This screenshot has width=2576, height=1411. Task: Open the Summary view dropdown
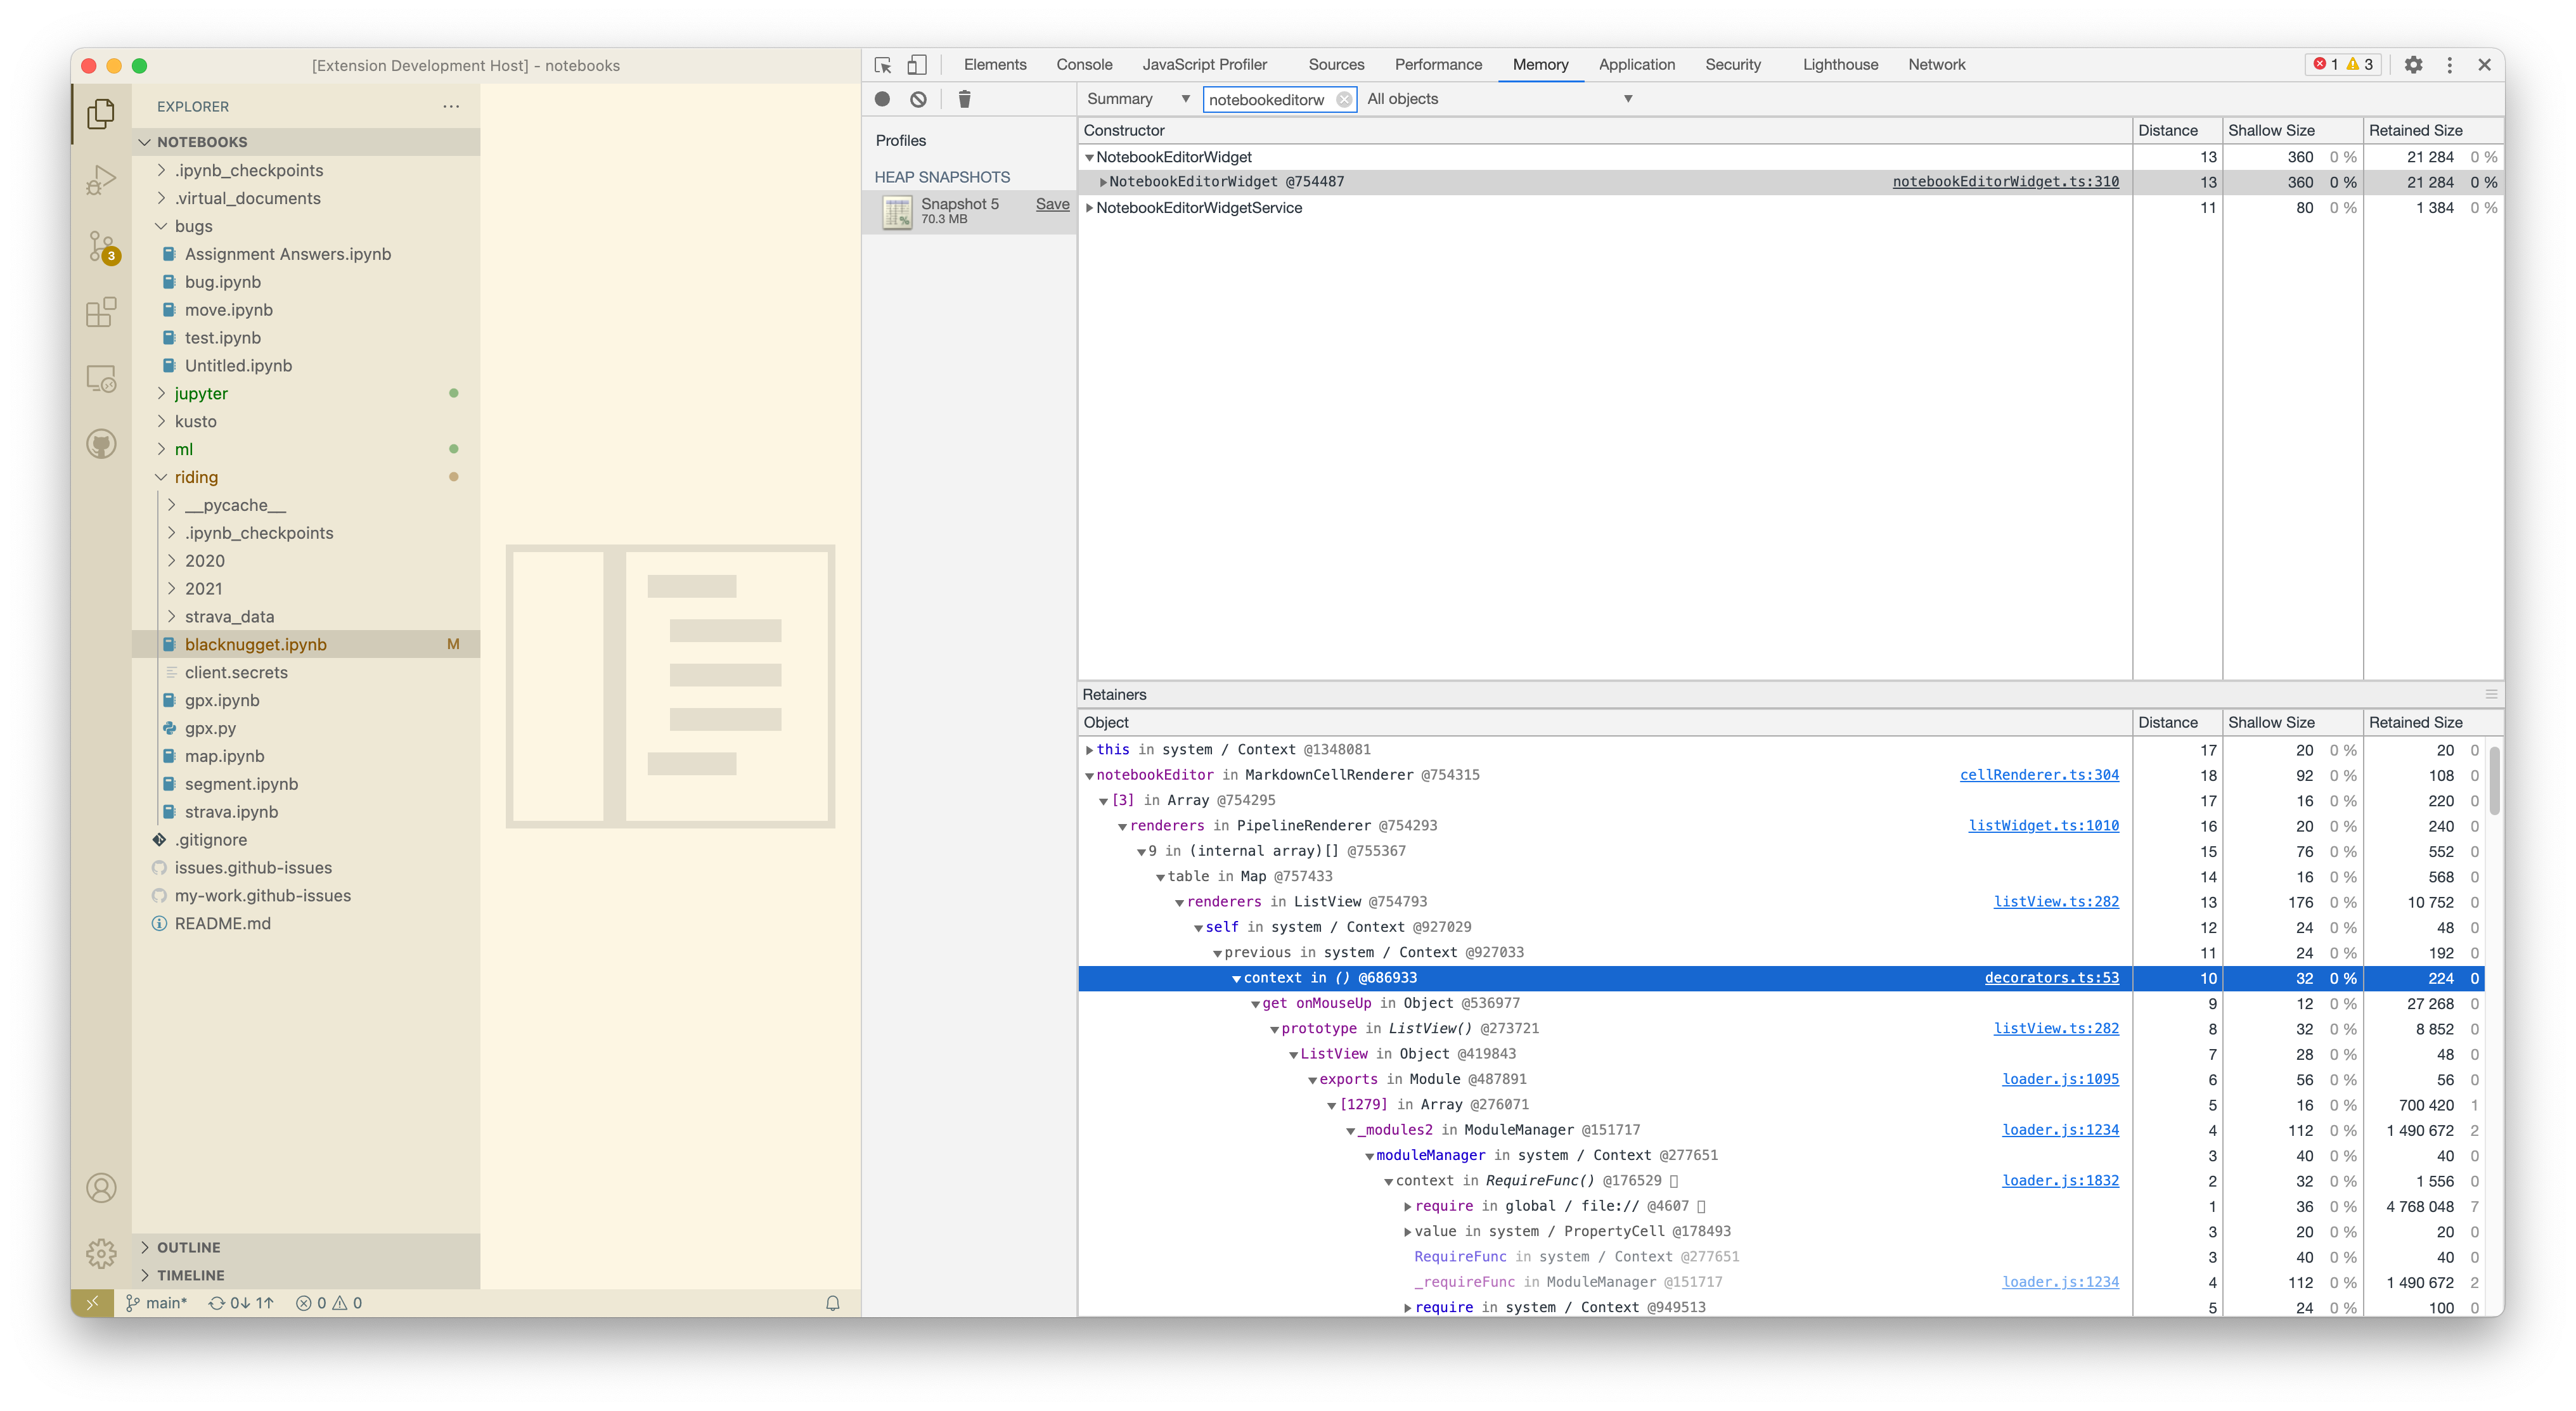tap(1138, 99)
